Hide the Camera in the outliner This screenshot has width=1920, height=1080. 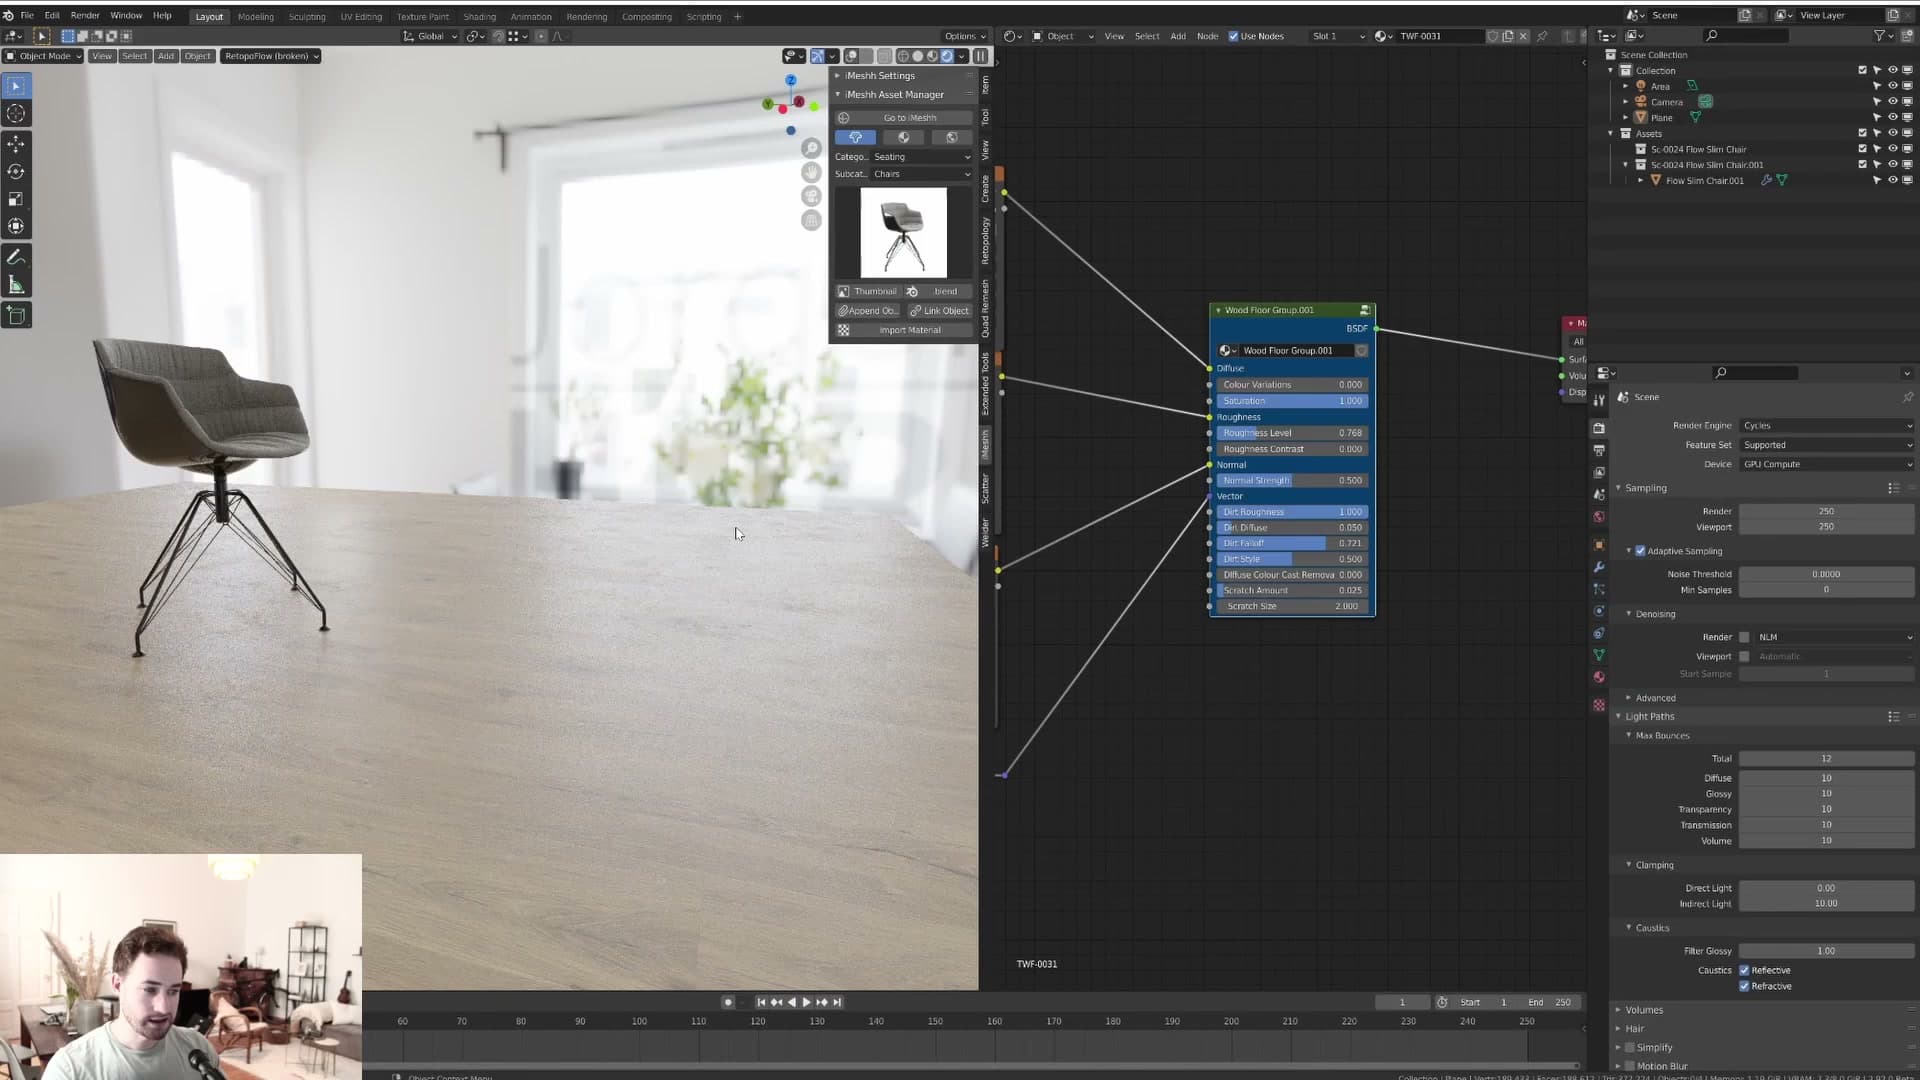pos(1892,102)
